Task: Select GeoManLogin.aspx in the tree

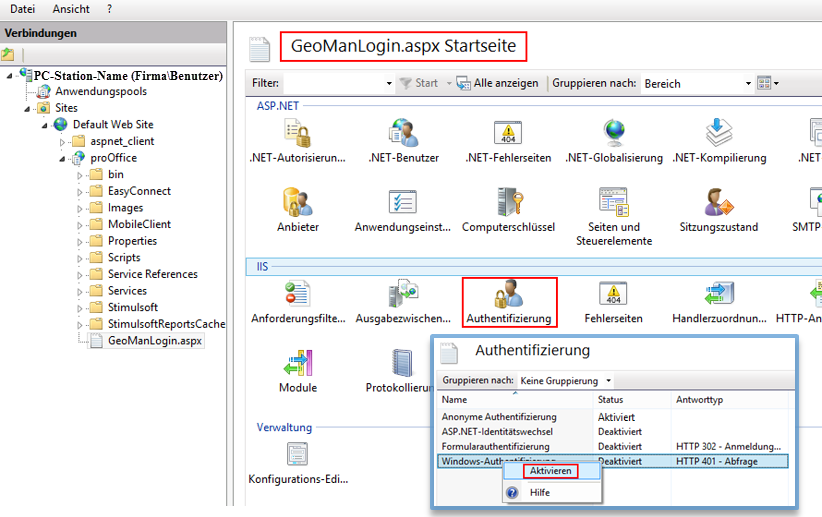Action: coord(155,341)
